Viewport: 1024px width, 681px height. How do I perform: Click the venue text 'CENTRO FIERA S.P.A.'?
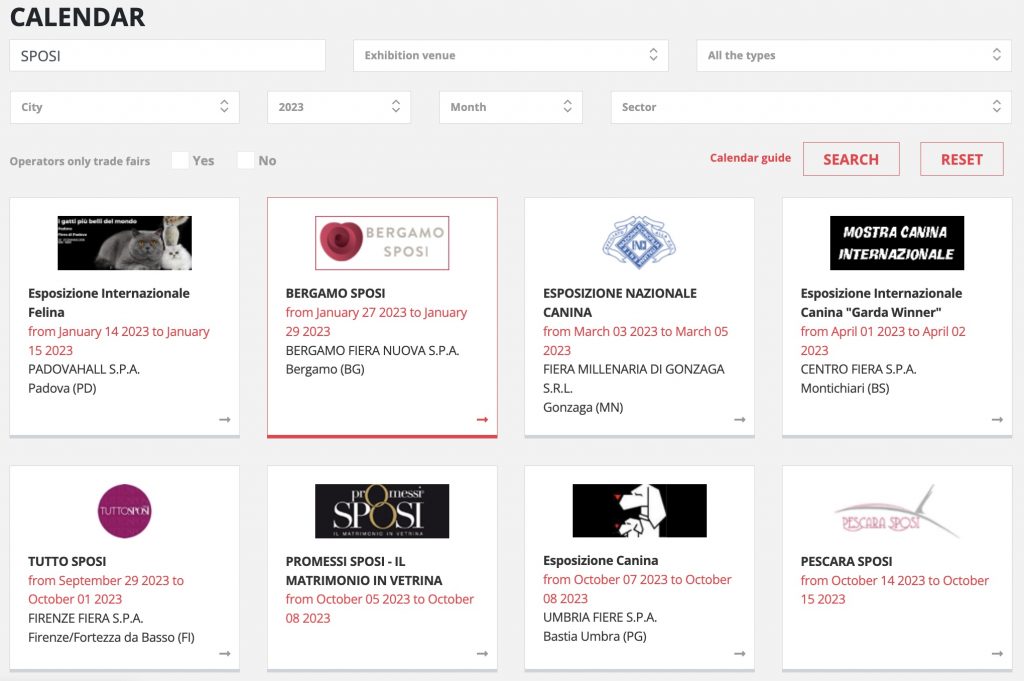tap(858, 370)
